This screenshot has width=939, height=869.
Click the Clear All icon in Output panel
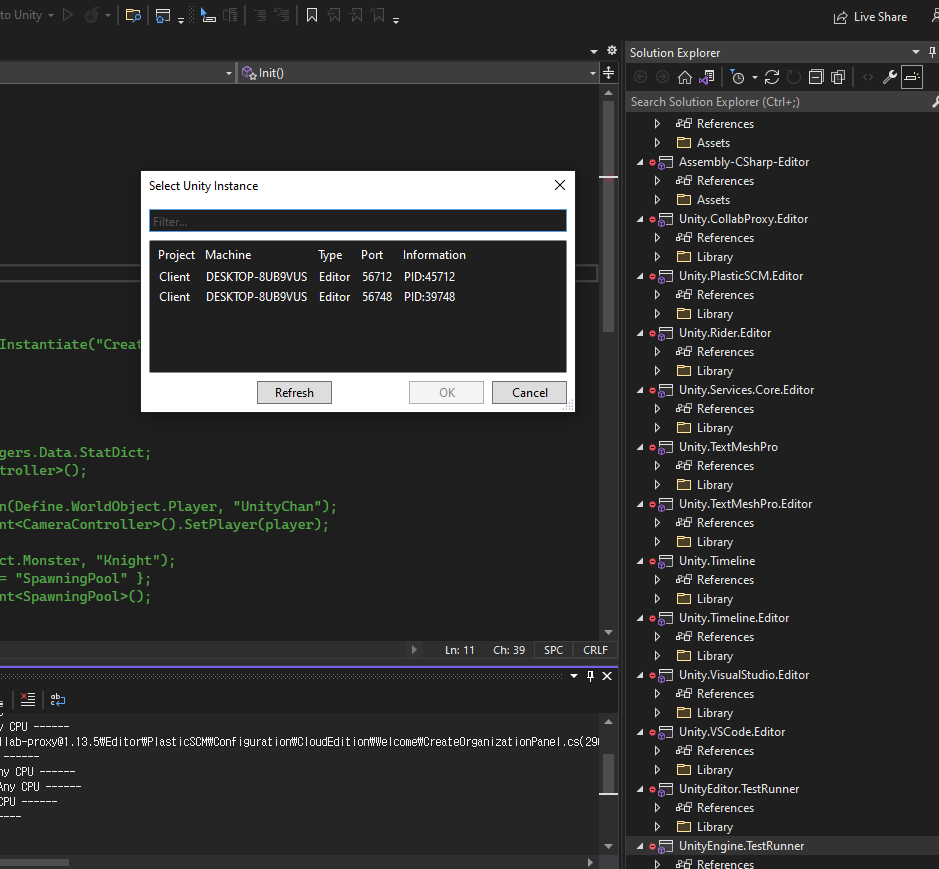(28, 699)
